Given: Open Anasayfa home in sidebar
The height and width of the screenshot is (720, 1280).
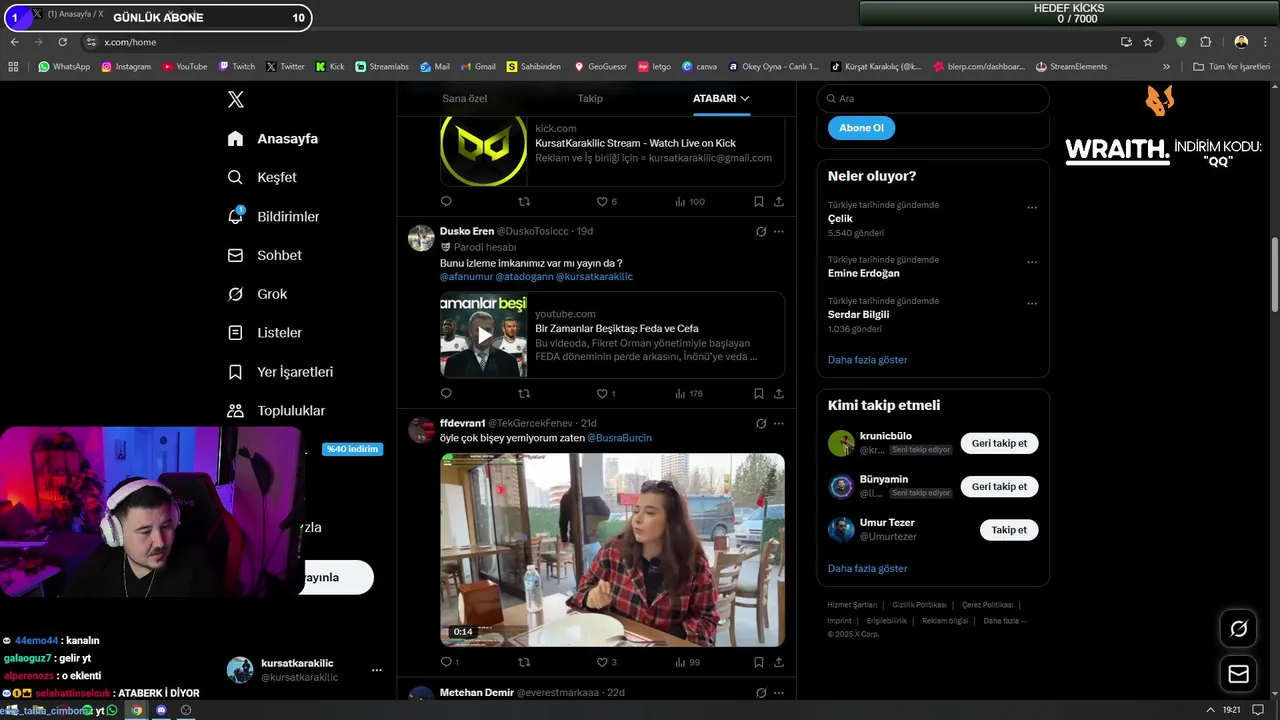Looking at the screenshot, I should [272, 138].
